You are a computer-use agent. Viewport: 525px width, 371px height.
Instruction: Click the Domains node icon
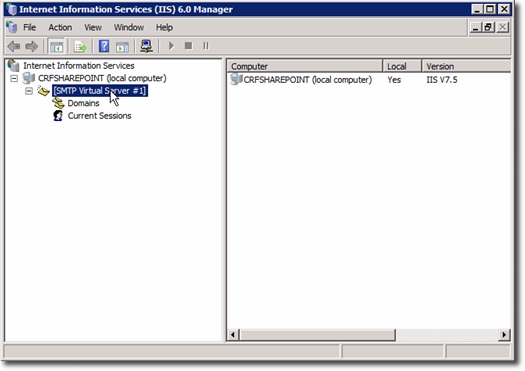(x=58, y=103)
